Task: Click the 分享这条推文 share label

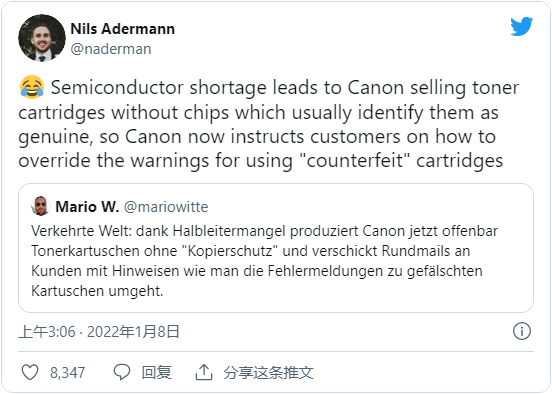Action: 268,373
